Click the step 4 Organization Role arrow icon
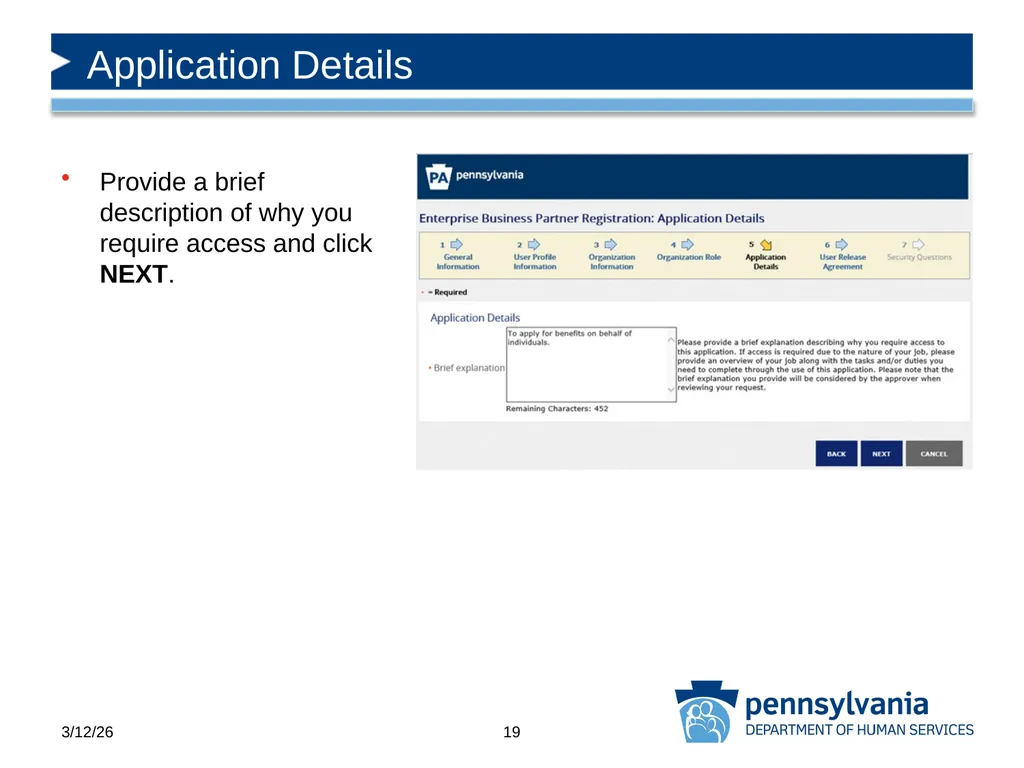Screen dimensions: 1024x768 [x=688, y=244]
